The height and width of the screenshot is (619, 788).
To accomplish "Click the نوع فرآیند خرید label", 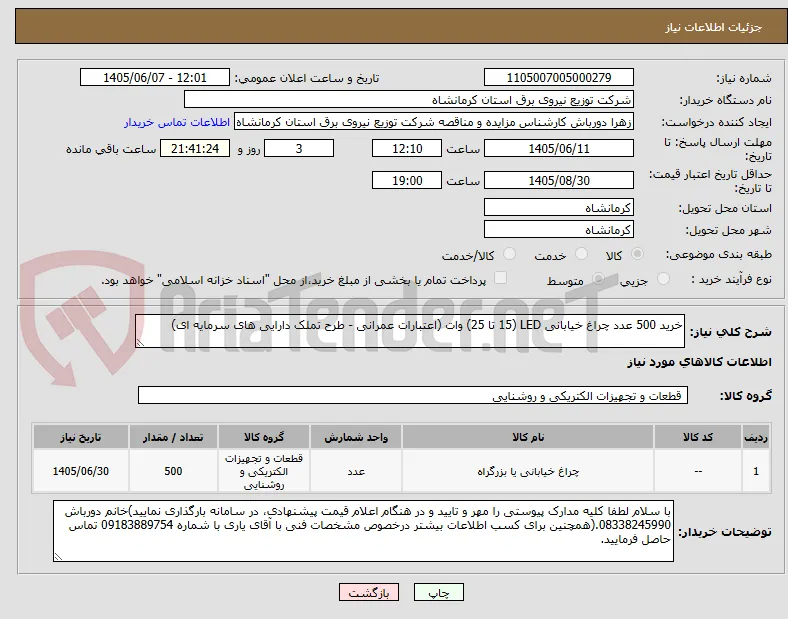I will [731, 279].
